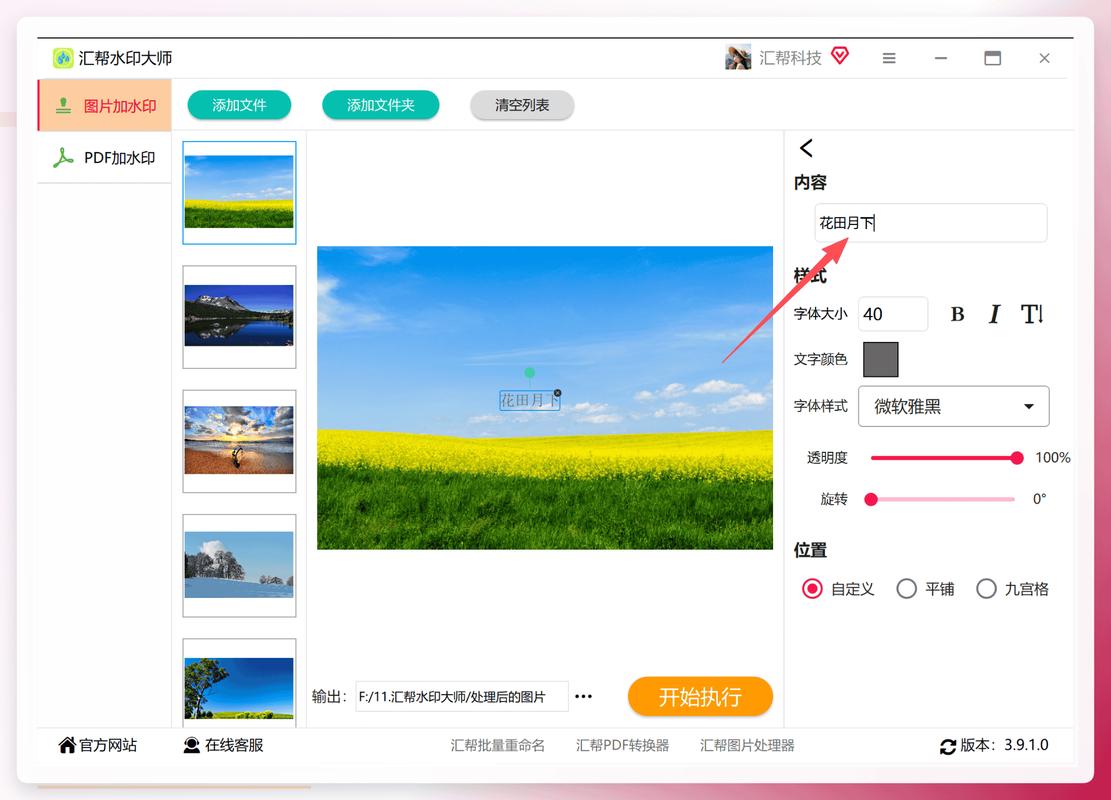Open 汇帮批量重命名 link

497,745
